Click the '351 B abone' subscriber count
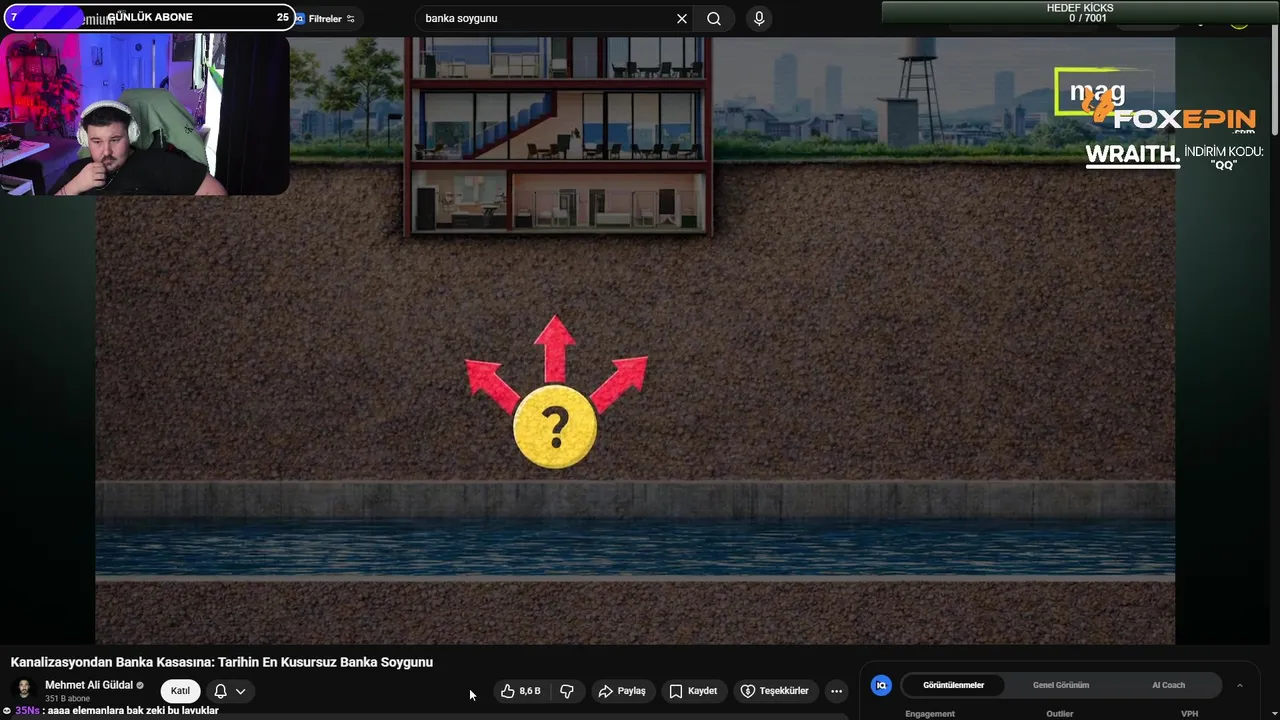The height and width of the screenshot is (720, 1280). point(67,699)
